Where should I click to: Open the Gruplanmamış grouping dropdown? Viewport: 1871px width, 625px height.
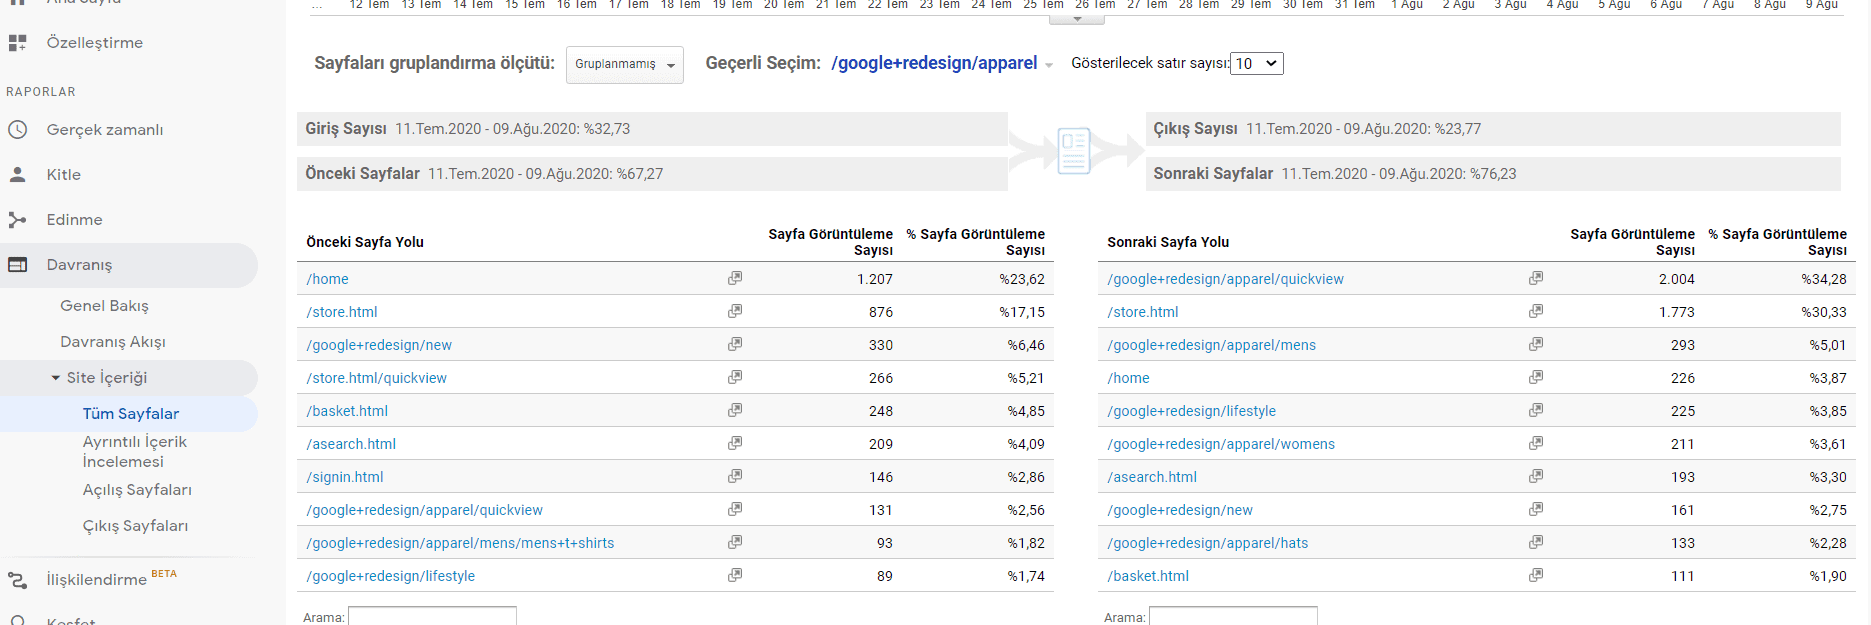pyautogui.click(x=624, y=64)
